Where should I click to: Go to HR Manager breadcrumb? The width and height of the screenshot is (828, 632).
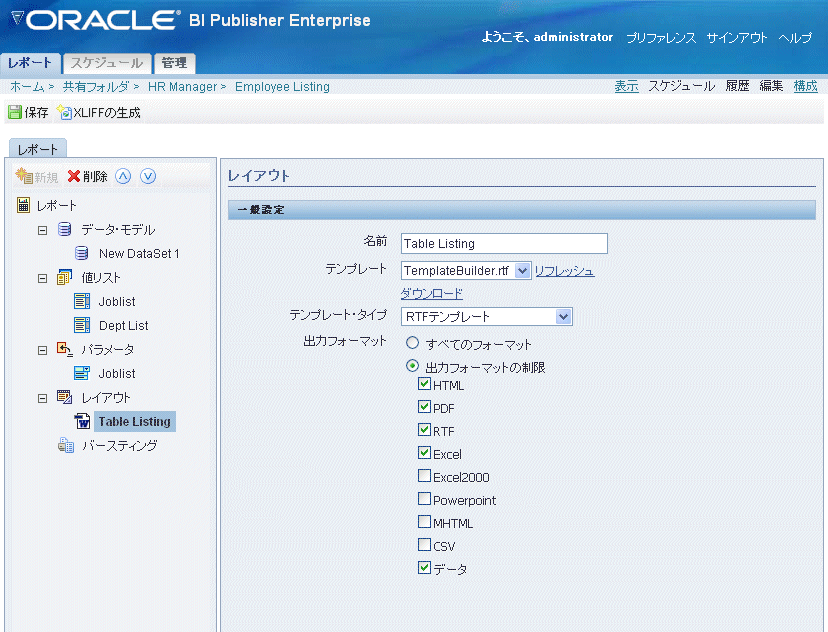183,87
